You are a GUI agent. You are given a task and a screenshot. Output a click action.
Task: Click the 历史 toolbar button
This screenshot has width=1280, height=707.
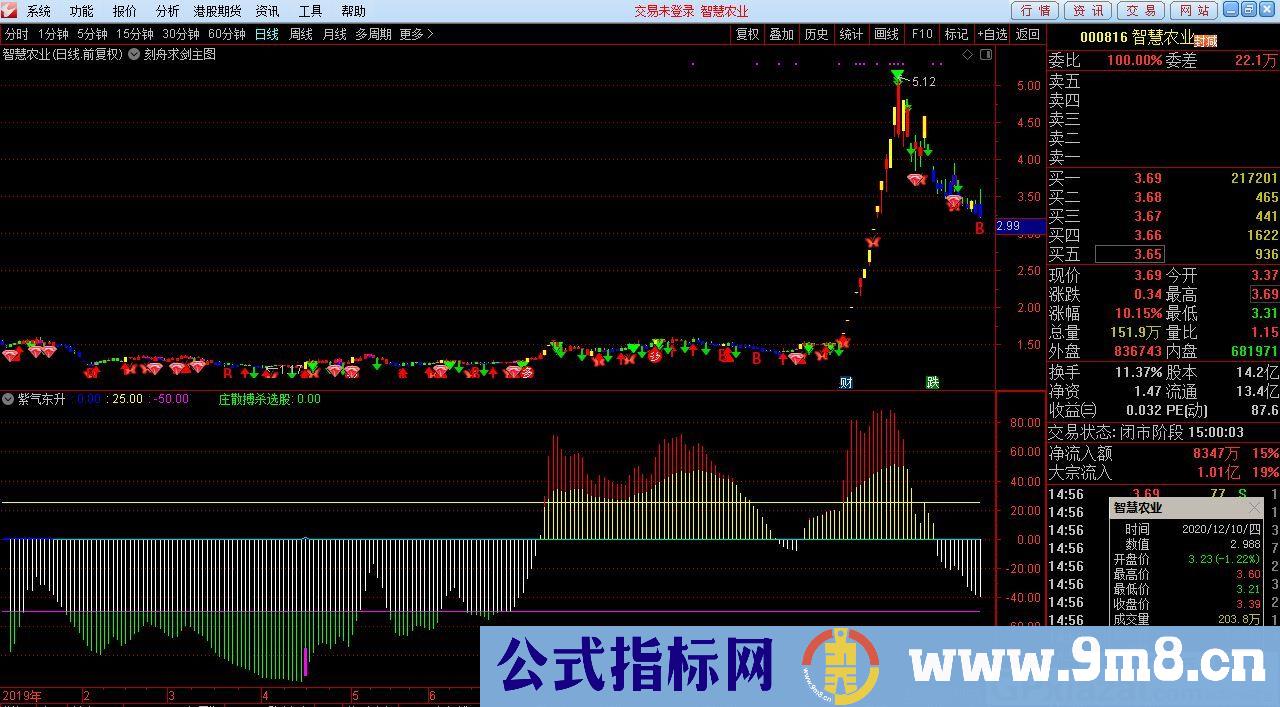tap(816, 34)
